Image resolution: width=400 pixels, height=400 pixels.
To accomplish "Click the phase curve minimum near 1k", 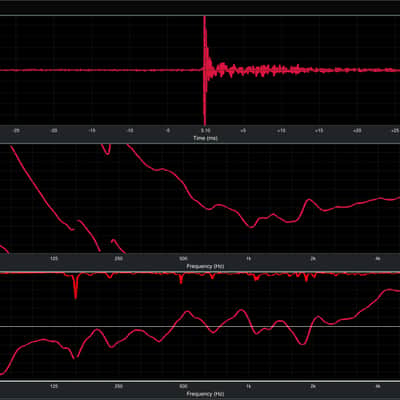I will point(252,227).
